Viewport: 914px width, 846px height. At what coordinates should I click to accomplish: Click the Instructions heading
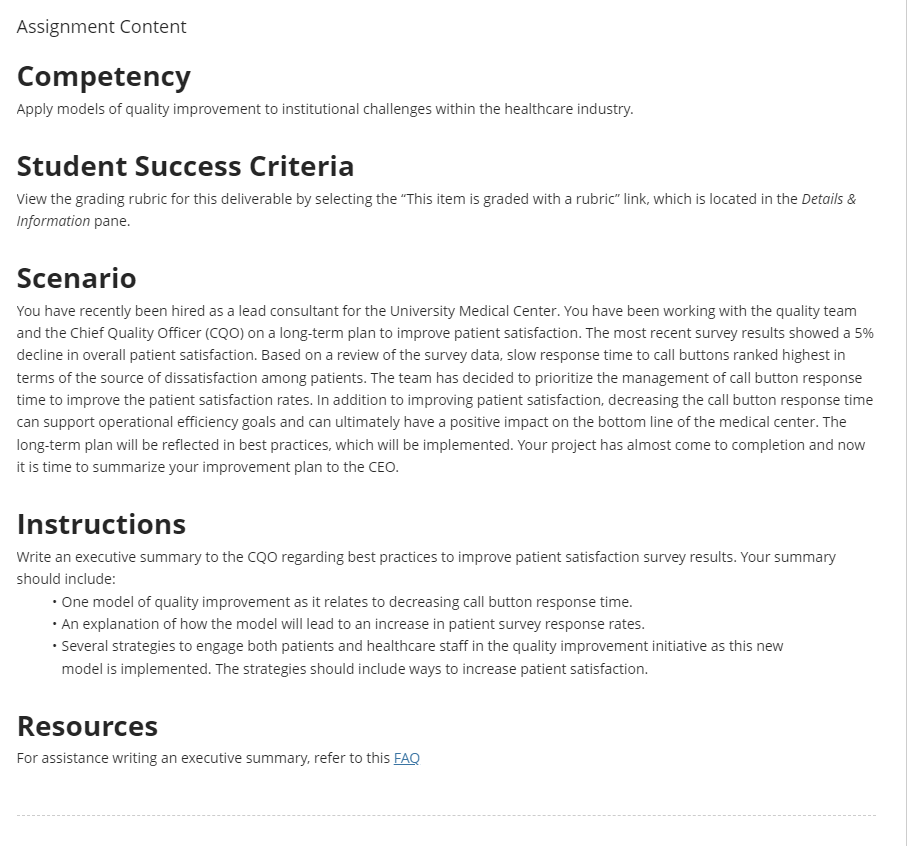(101, 524)
